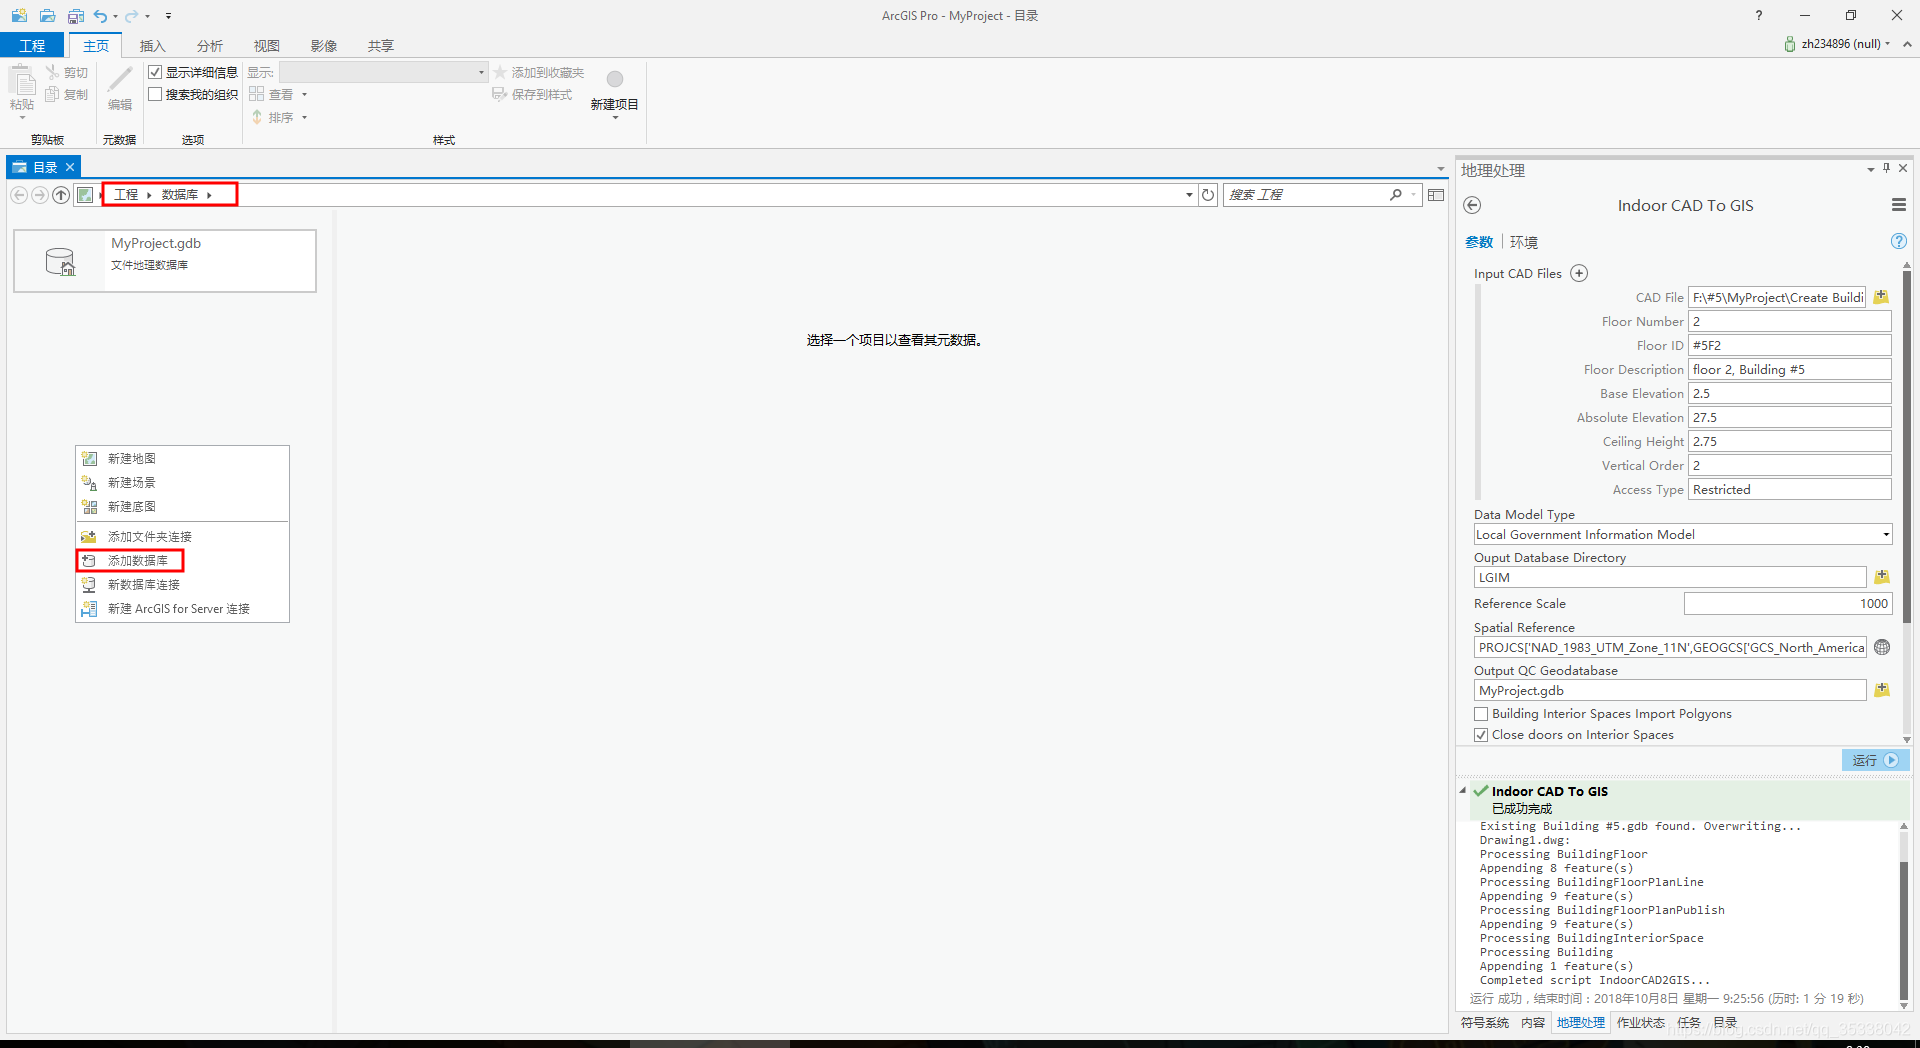Click the Undo arrow in quick access
Screen dimensions: 1920x1048
click(x=100, y=16)
